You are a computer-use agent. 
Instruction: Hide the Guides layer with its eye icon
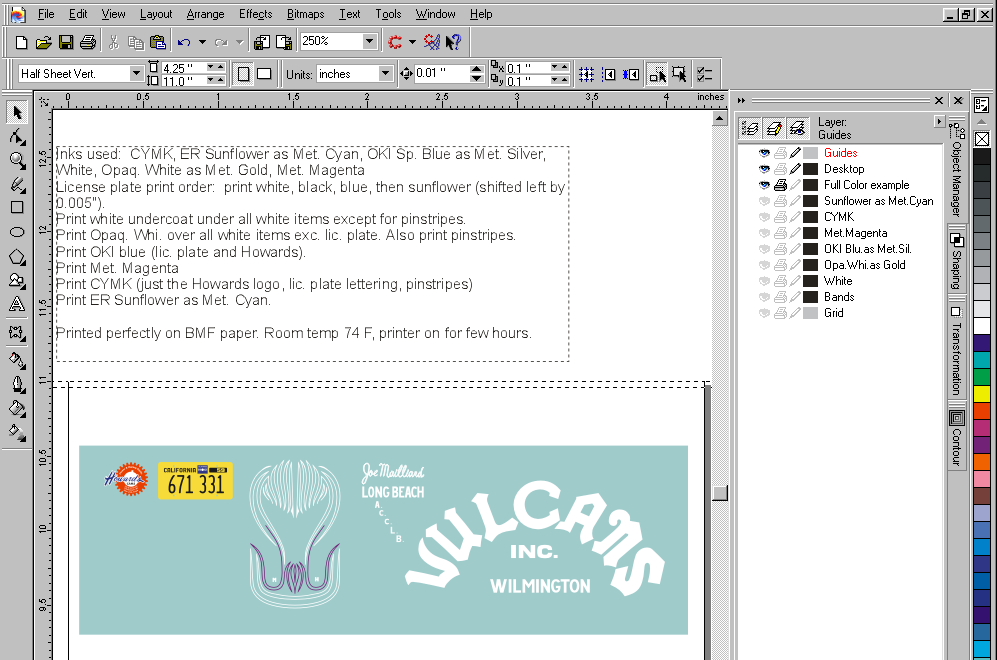pyautogui.click(x=764, y=153)
